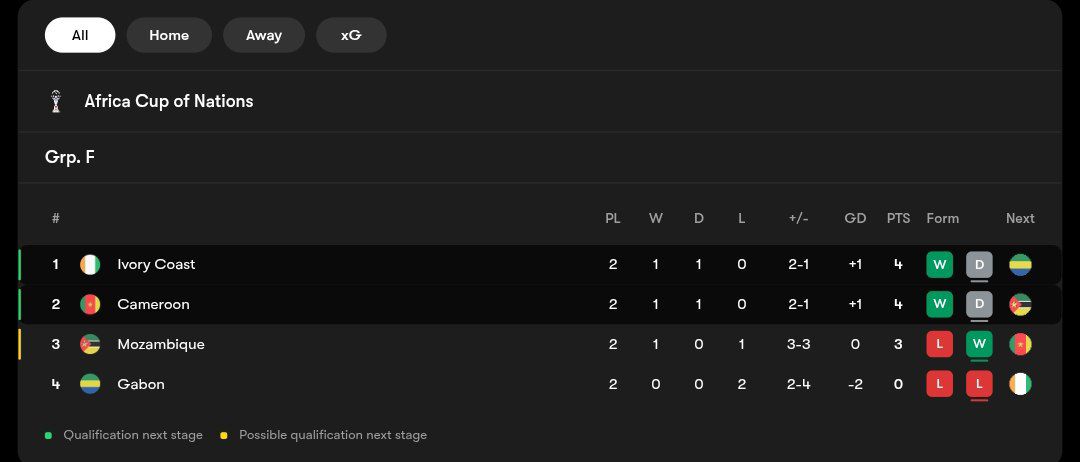Click Mozambique's latest W form badge

(979, 344)
